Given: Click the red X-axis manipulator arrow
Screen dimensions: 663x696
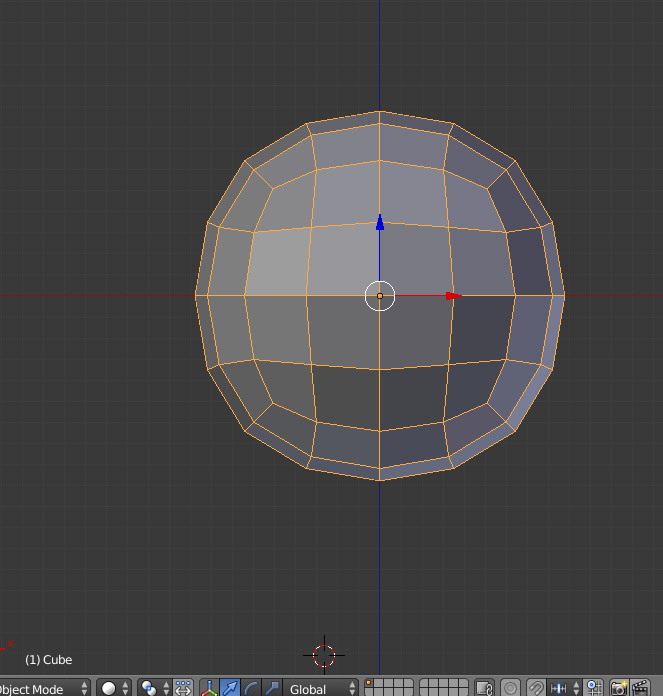Looking at the screenshot, I should 454,296.
